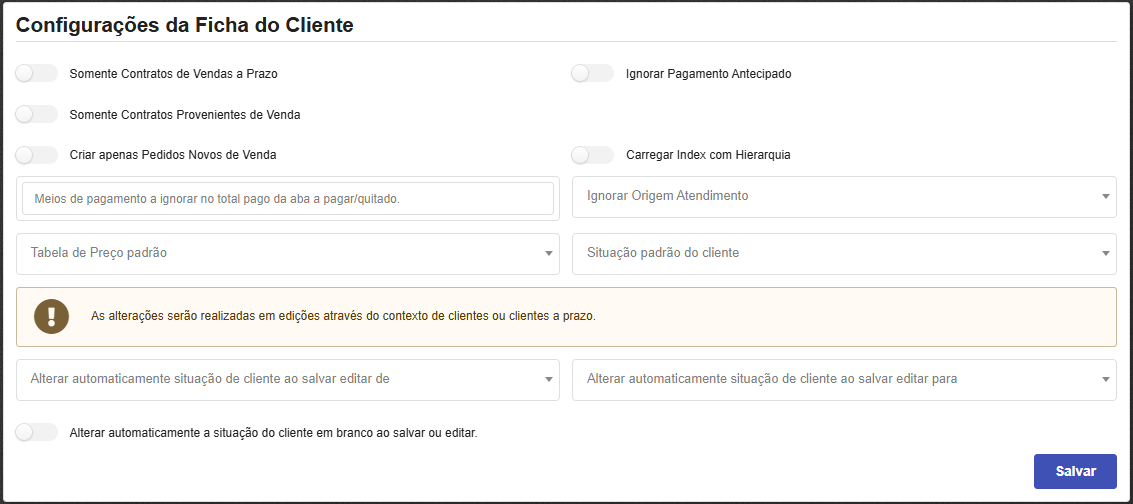This screenshot has width=1133, height=504.
Task: Enable the Carregar Index com Hierarquia switch
Action: pos(592,155)
